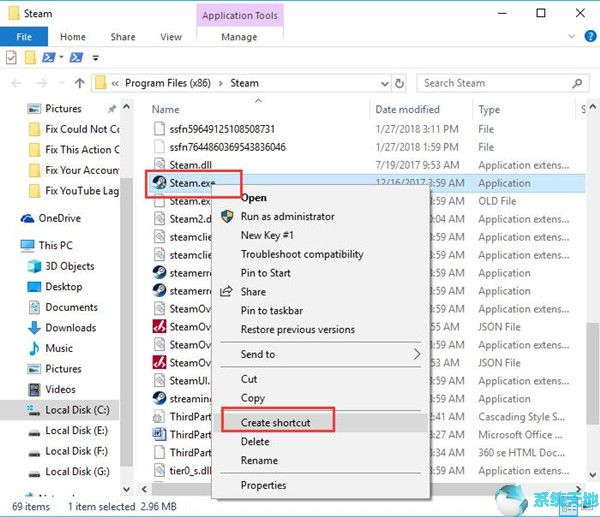This screenshot has width=600, height=517.
Task: Select the Steam.exe application icon
Action: [x=159, y=183]
